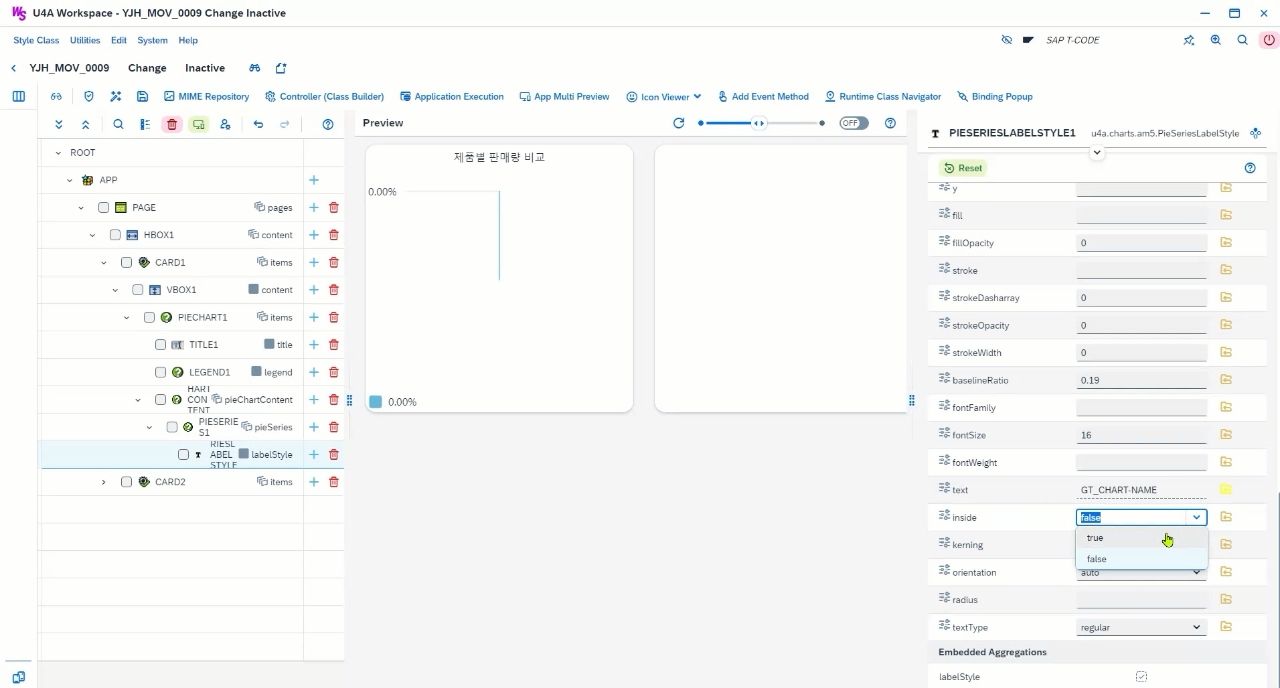
Task: Select 'false' in the inside dropdown list
Action: (x=1141, y=559)
